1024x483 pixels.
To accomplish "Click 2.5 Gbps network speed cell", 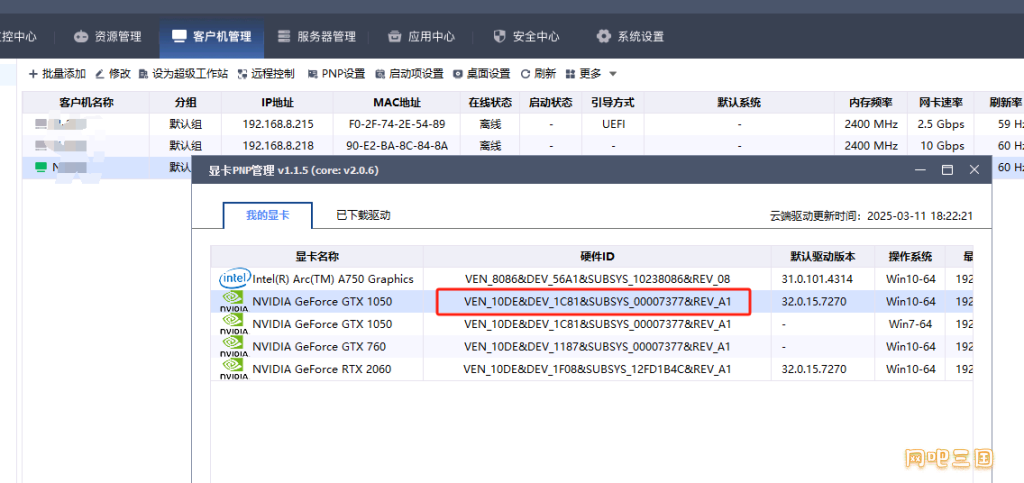I will point(941,124).
